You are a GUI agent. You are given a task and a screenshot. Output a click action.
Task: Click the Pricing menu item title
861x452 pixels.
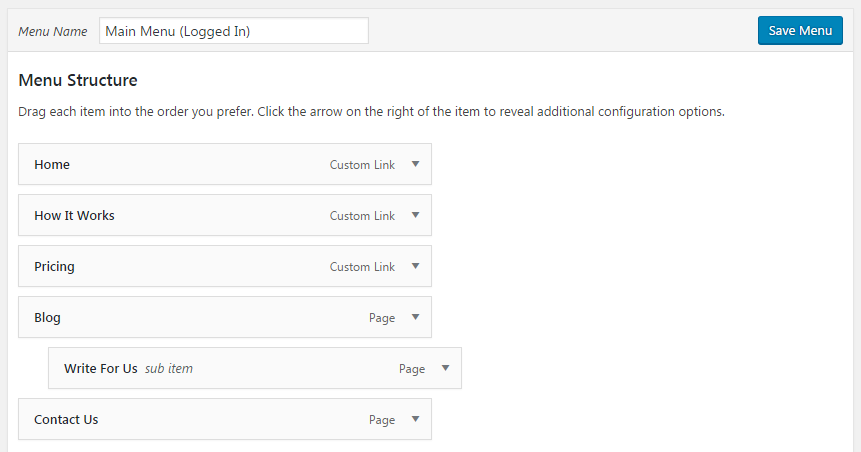(54, 267)
